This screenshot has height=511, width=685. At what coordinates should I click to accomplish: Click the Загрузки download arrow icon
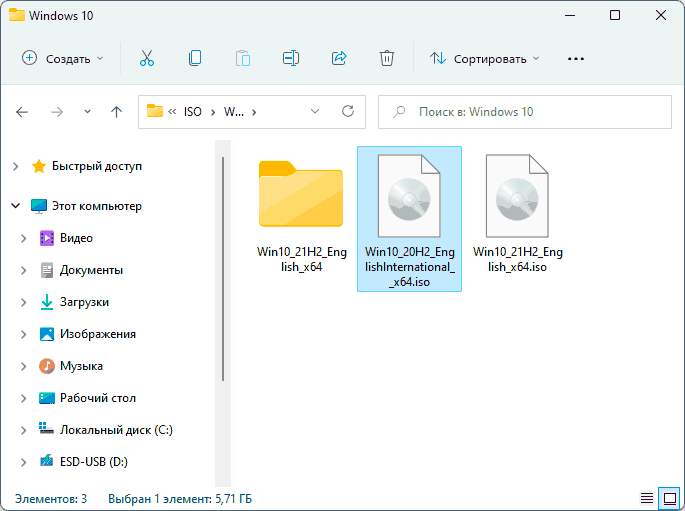(x=47, y=302)
